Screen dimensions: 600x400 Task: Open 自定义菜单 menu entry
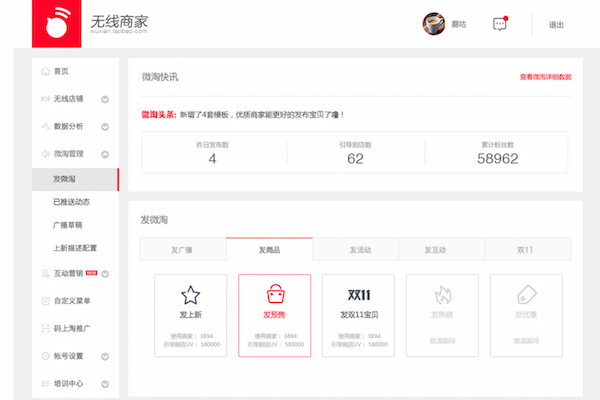(x=72, y=301)
